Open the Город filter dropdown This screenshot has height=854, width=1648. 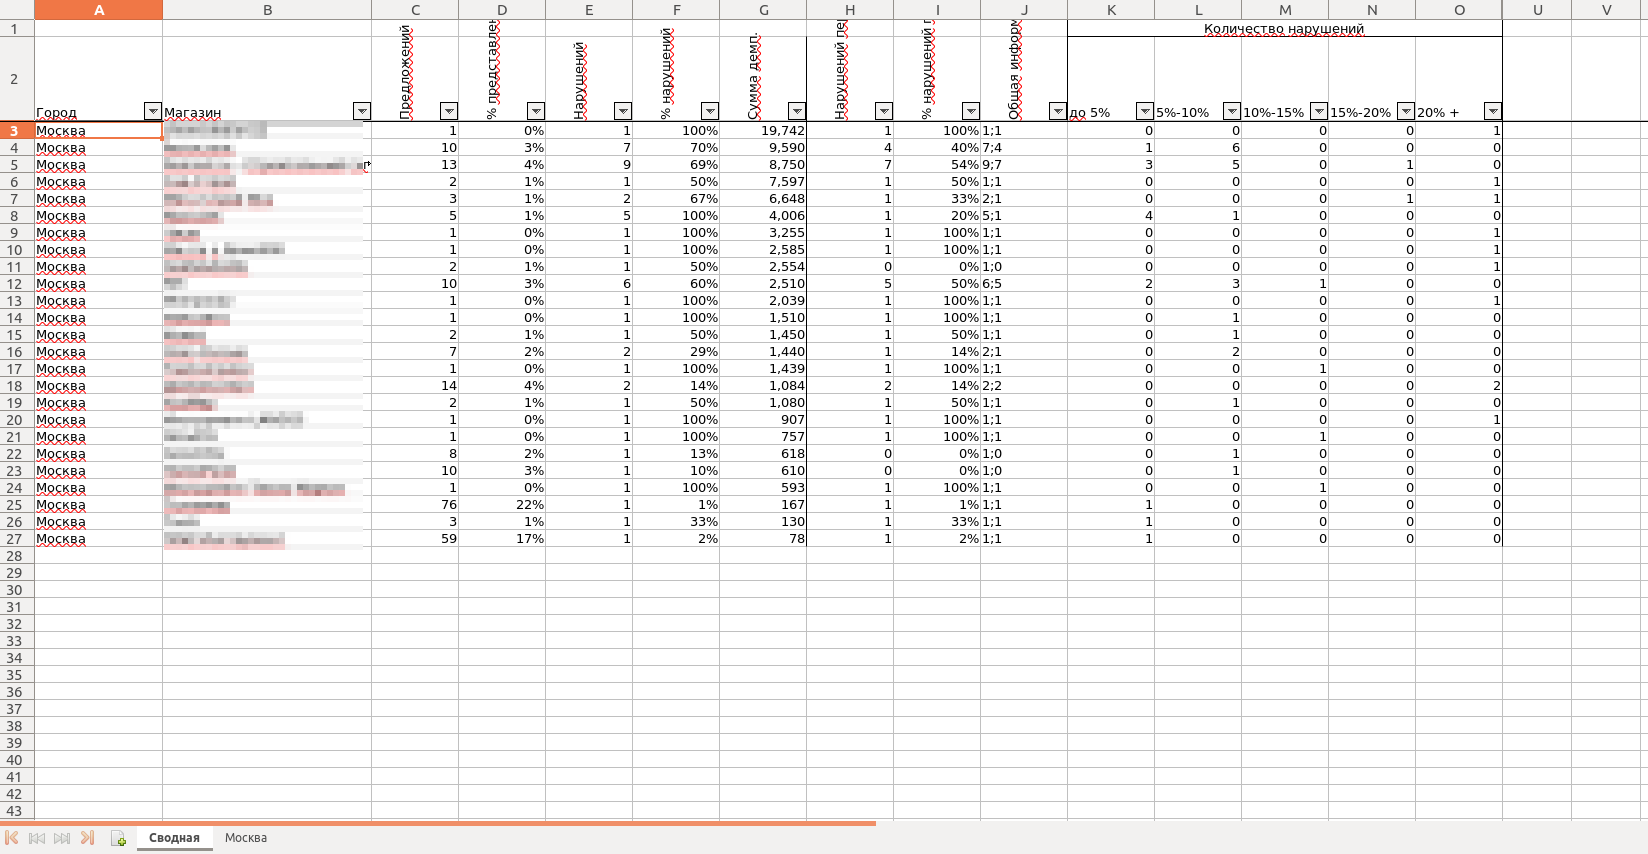point(152,111)
